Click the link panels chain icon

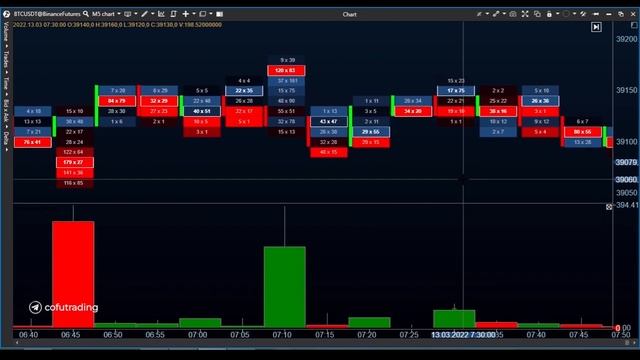click(496, 14)
